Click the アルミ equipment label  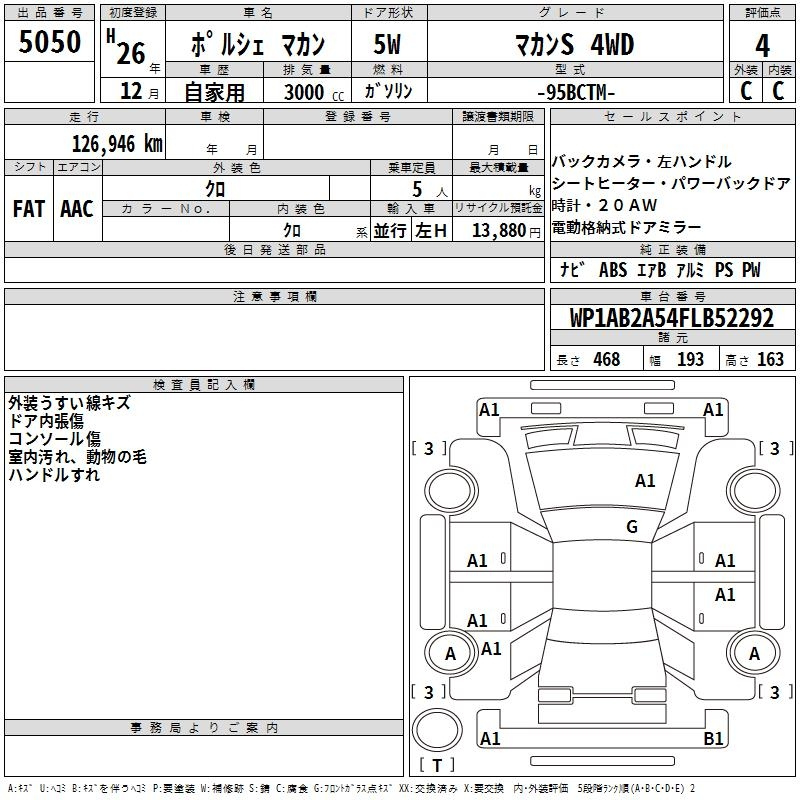pyautogui.click(x=690, y=270)
